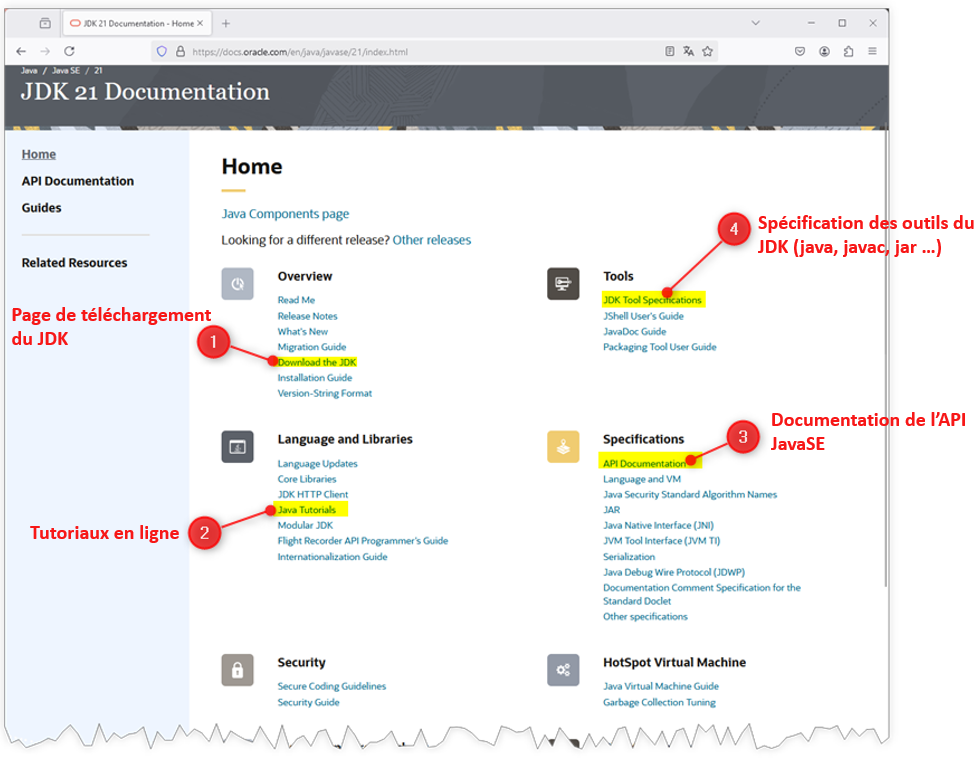Bookmark this page with the star icon

tap(707, 51)
